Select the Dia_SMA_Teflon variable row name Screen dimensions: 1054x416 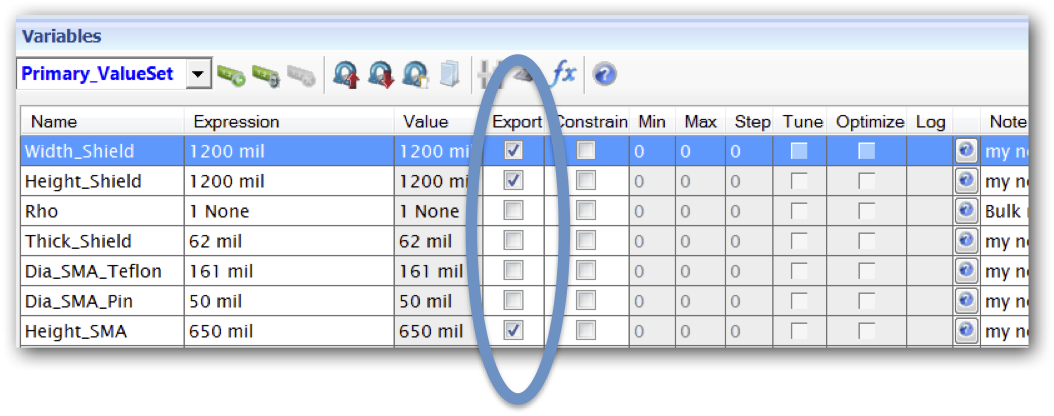[x=93, y=271]
